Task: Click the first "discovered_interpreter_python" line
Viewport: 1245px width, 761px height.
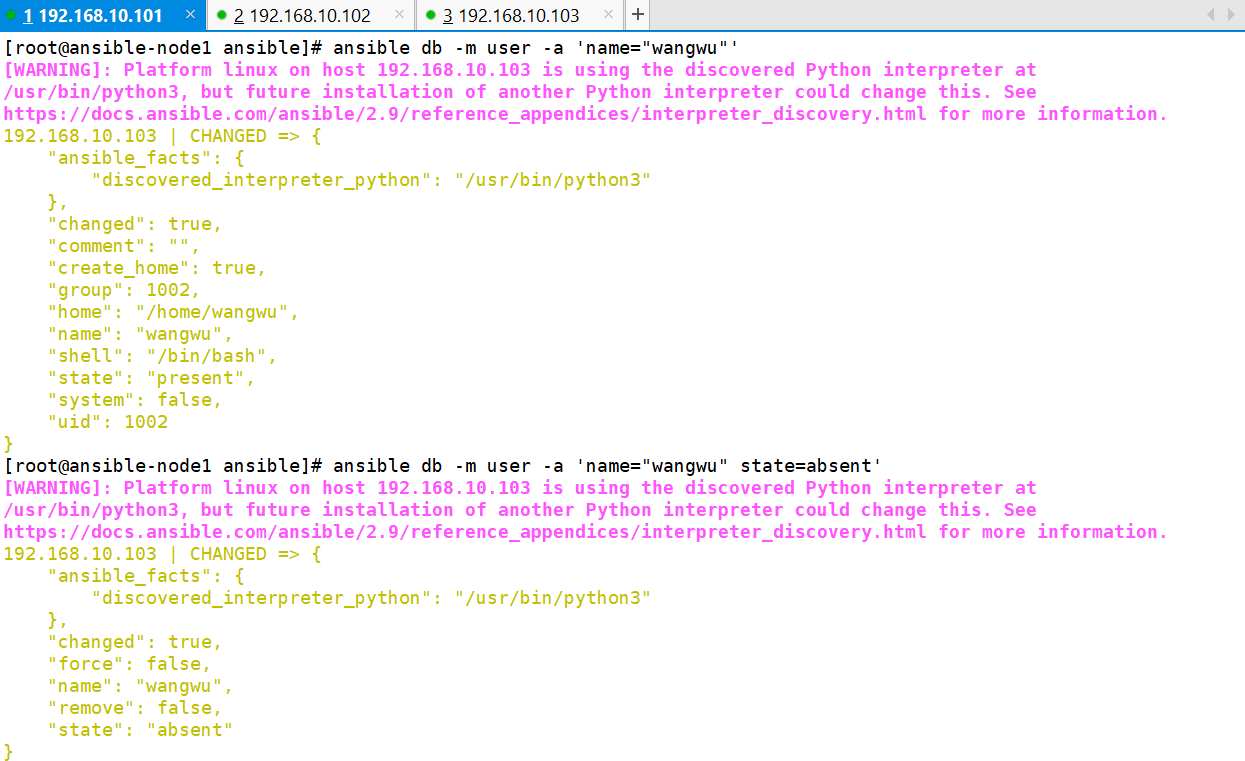Action: coord(371,180)
